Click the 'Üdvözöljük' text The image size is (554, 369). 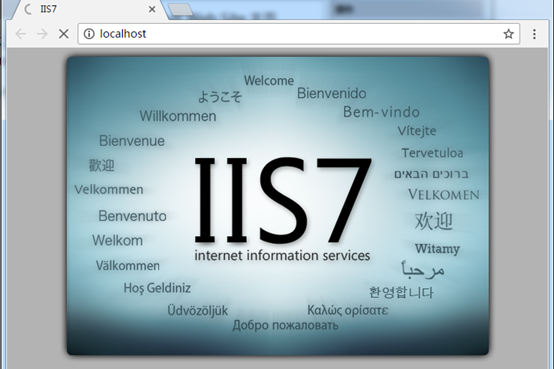pos(198,310)
